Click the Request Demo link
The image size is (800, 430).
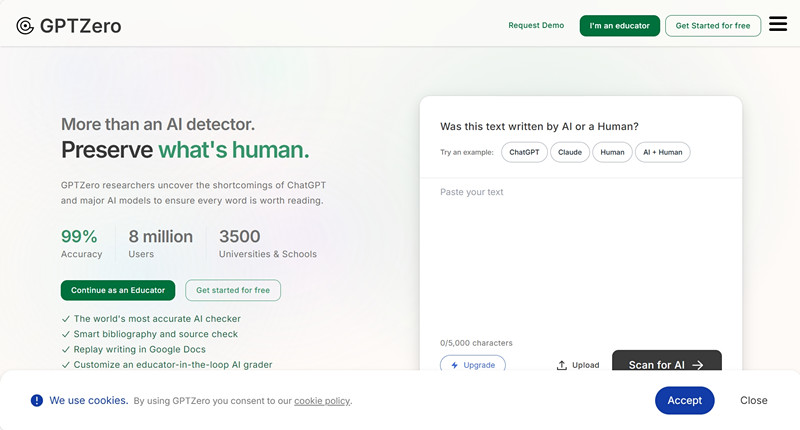(x=536, y=25)
